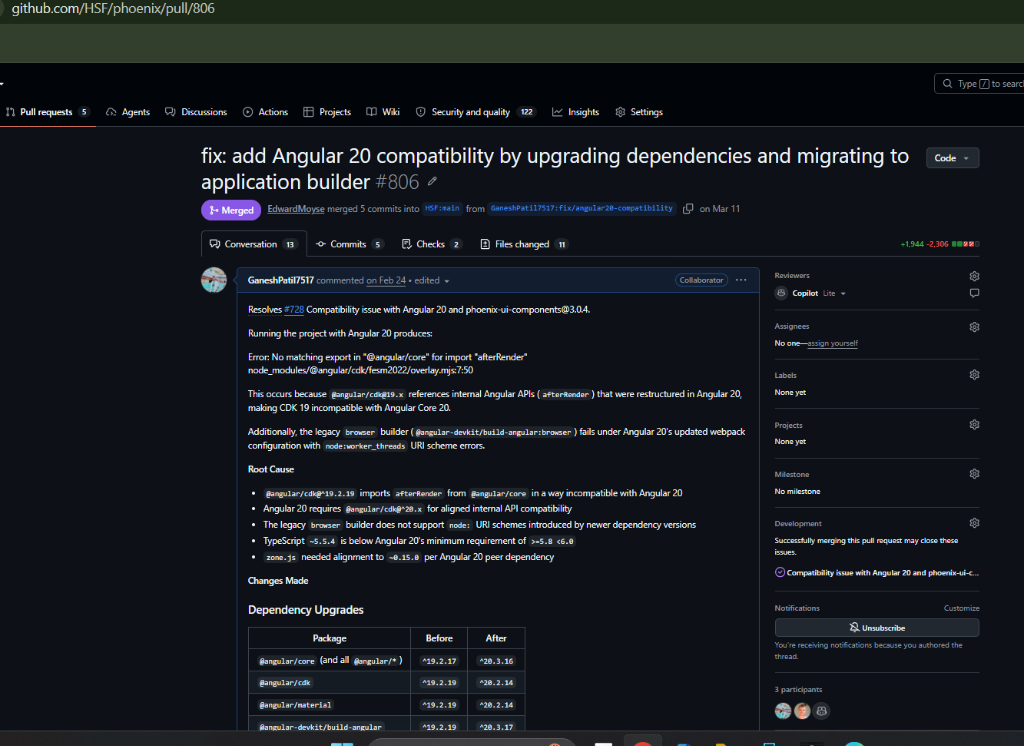Open the fix/angular20-compatibility branch link
Image resolution: width=1024 pixels, height=746 pixels.
[x=581, y=208]
